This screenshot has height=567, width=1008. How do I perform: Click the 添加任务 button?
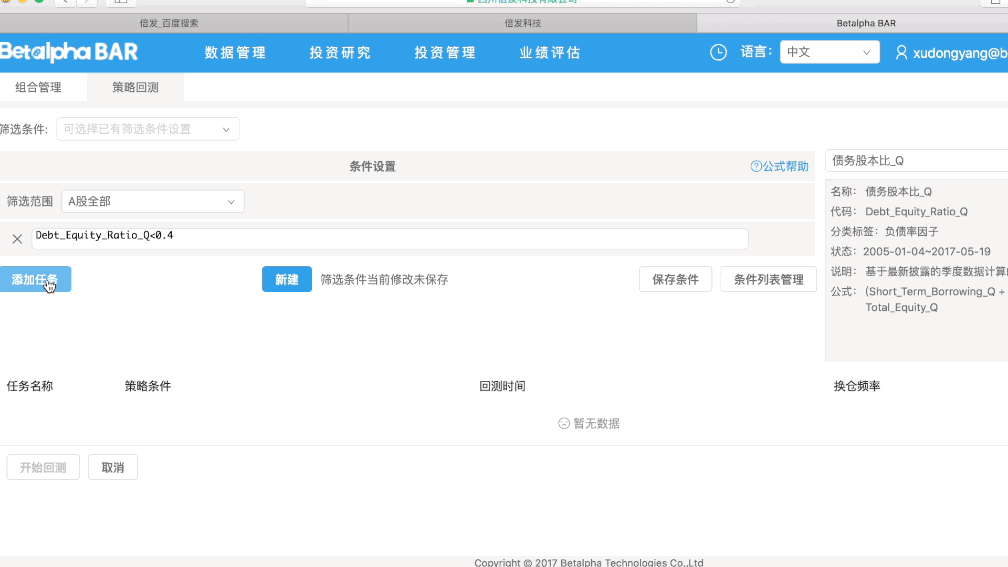pyautogui.click(x=35, y=280)
